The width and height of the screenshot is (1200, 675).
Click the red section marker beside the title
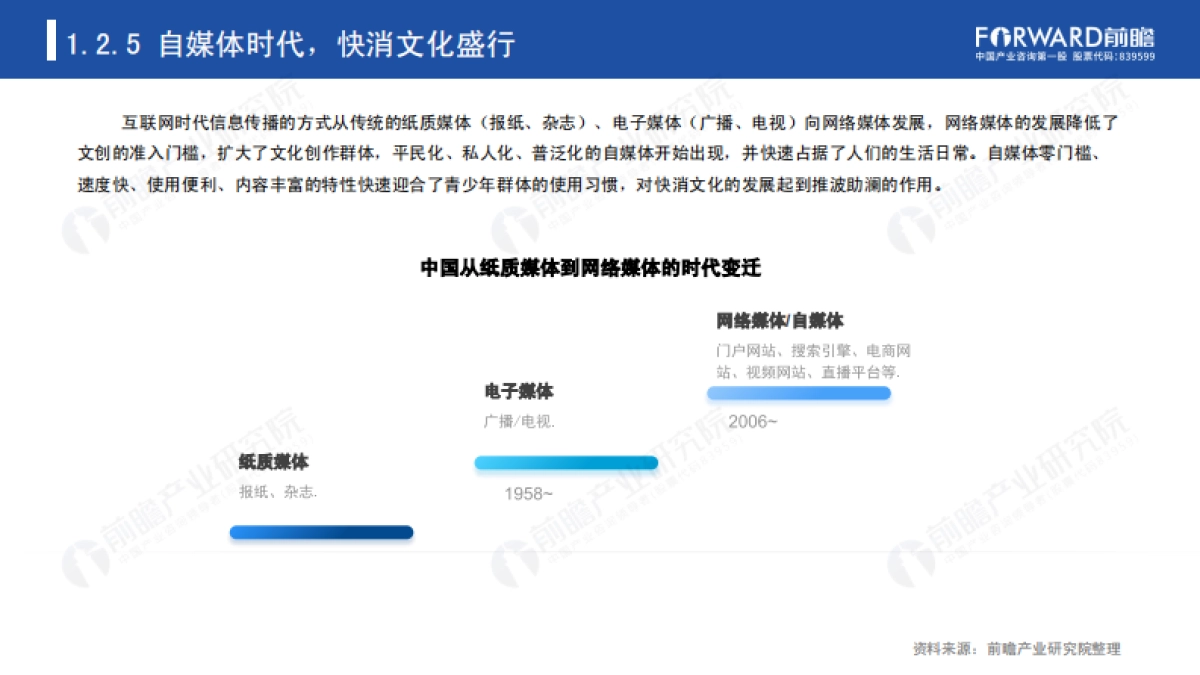tap(52, 43)
